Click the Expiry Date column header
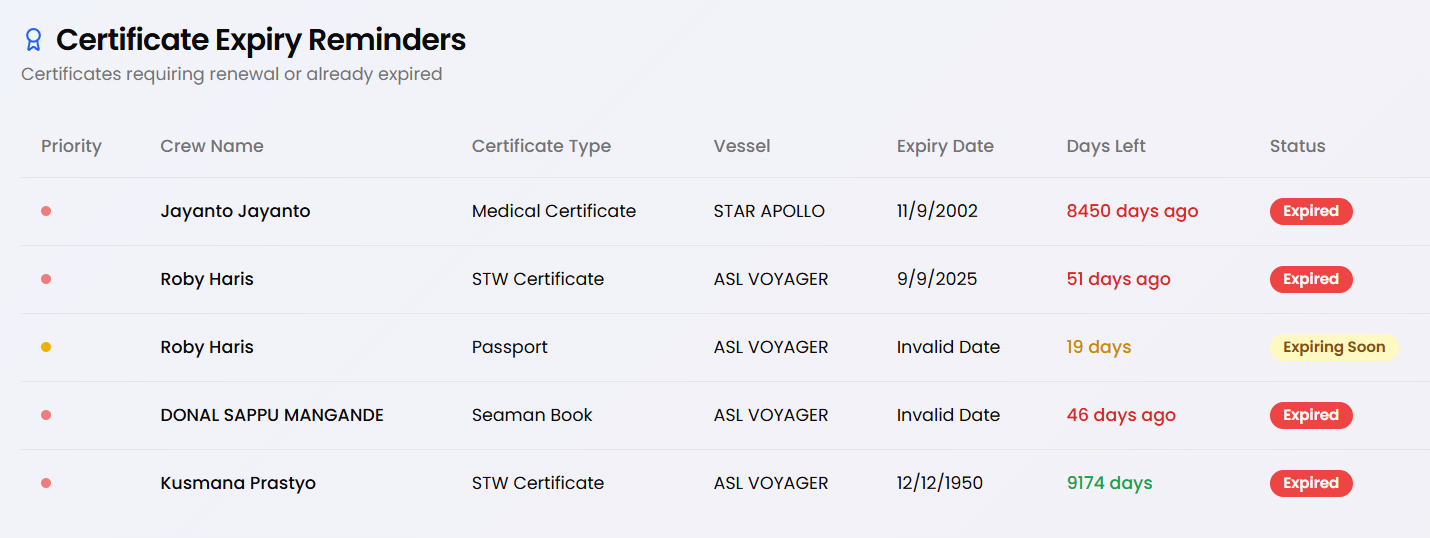This screenshot has width=1430, height=538. (x=945, y=146)
